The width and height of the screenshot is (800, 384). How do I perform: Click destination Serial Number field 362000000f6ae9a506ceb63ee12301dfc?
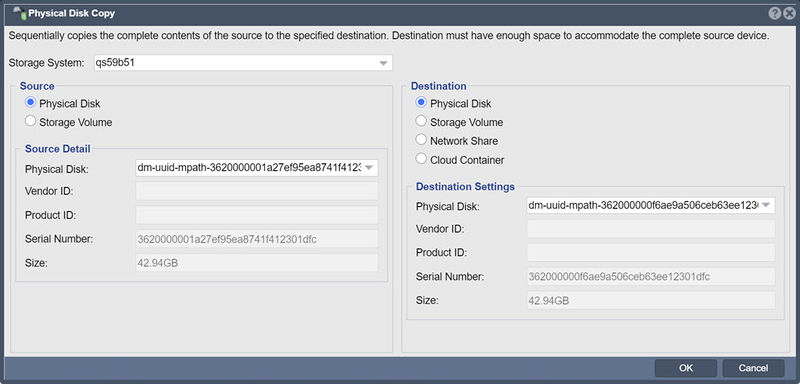coord(651,276)
